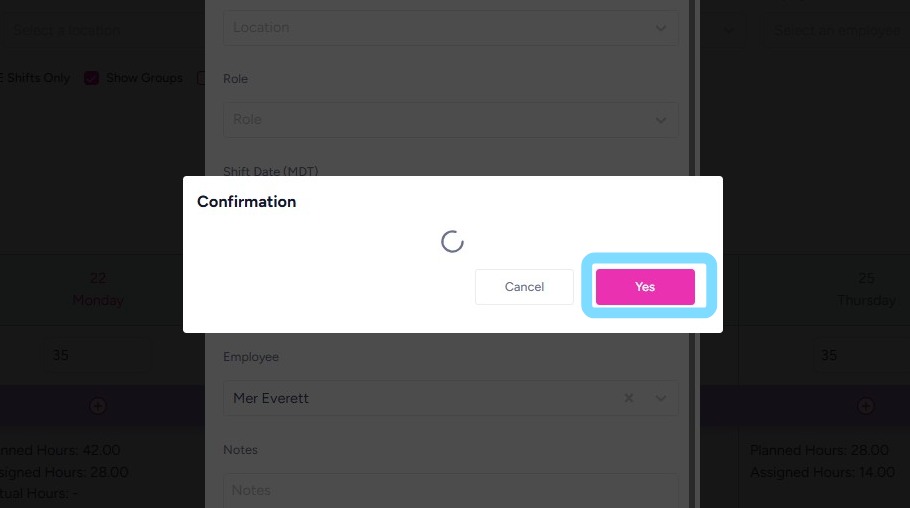Expand the Employee dropdown arrow
910x508 pixels.
[660, 398]
